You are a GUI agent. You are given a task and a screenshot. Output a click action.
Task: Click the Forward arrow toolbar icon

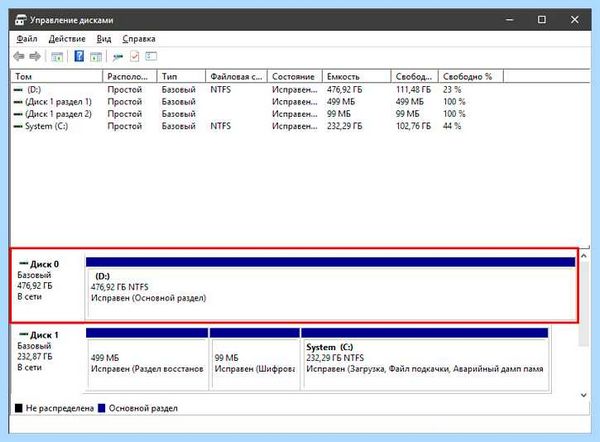tap(35, 57)
